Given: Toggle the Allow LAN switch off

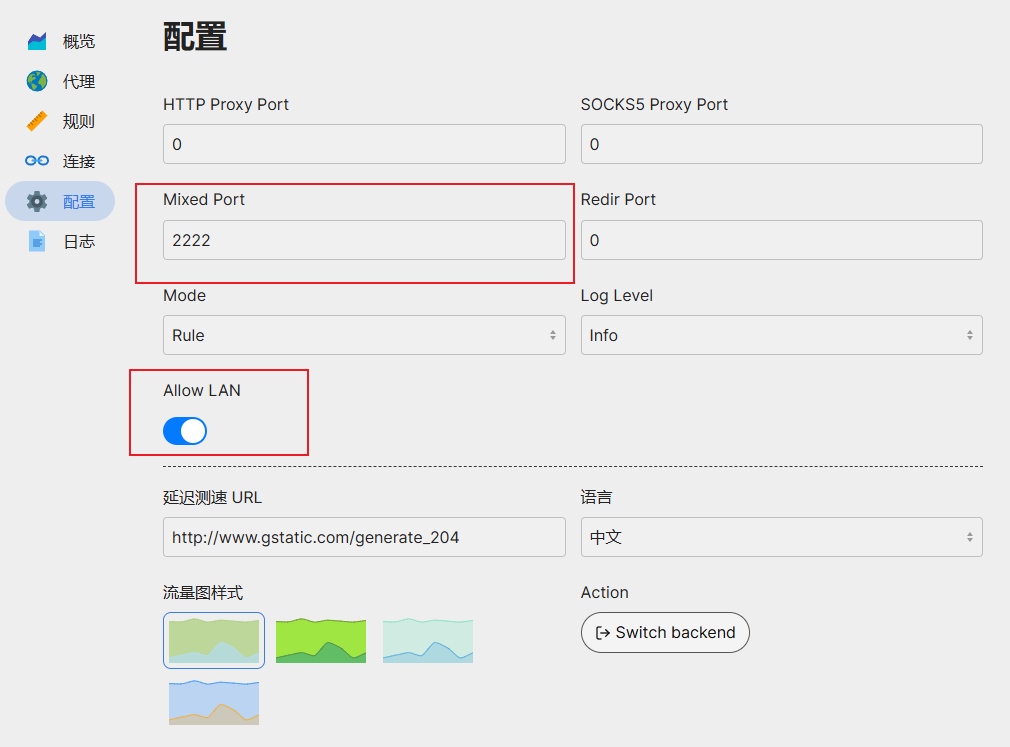Looking at the screenshot, I should click(x=185, y=431).
